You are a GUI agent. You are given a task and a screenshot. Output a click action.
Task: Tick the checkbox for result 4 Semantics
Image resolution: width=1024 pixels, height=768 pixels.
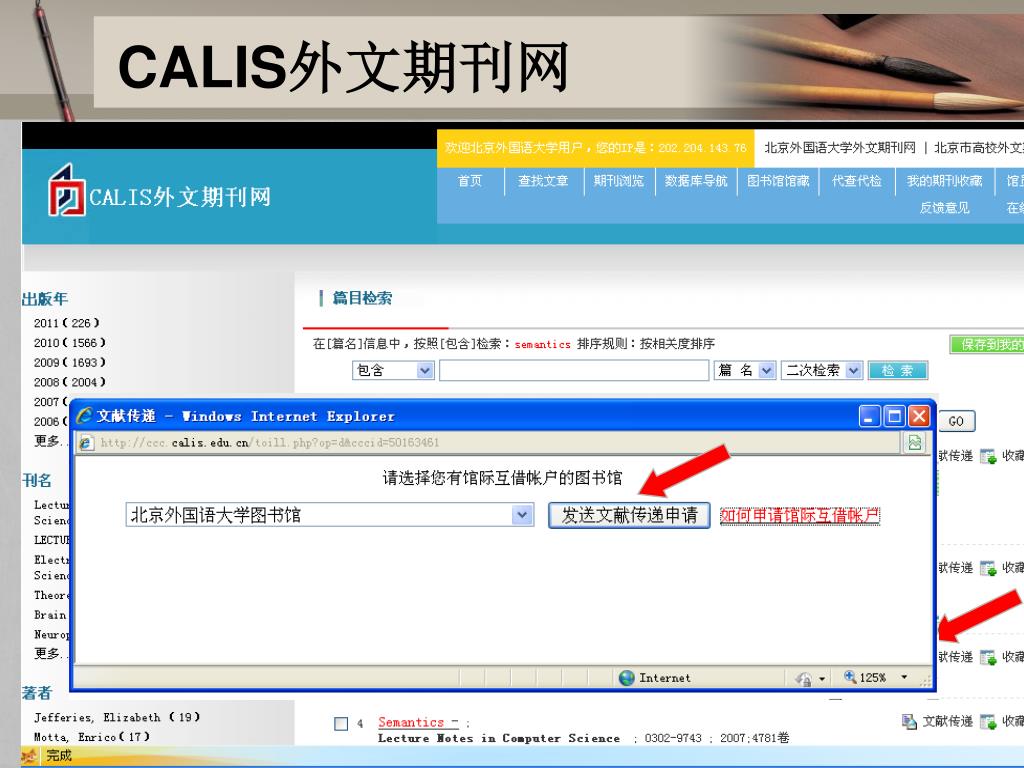click(341, 724)
